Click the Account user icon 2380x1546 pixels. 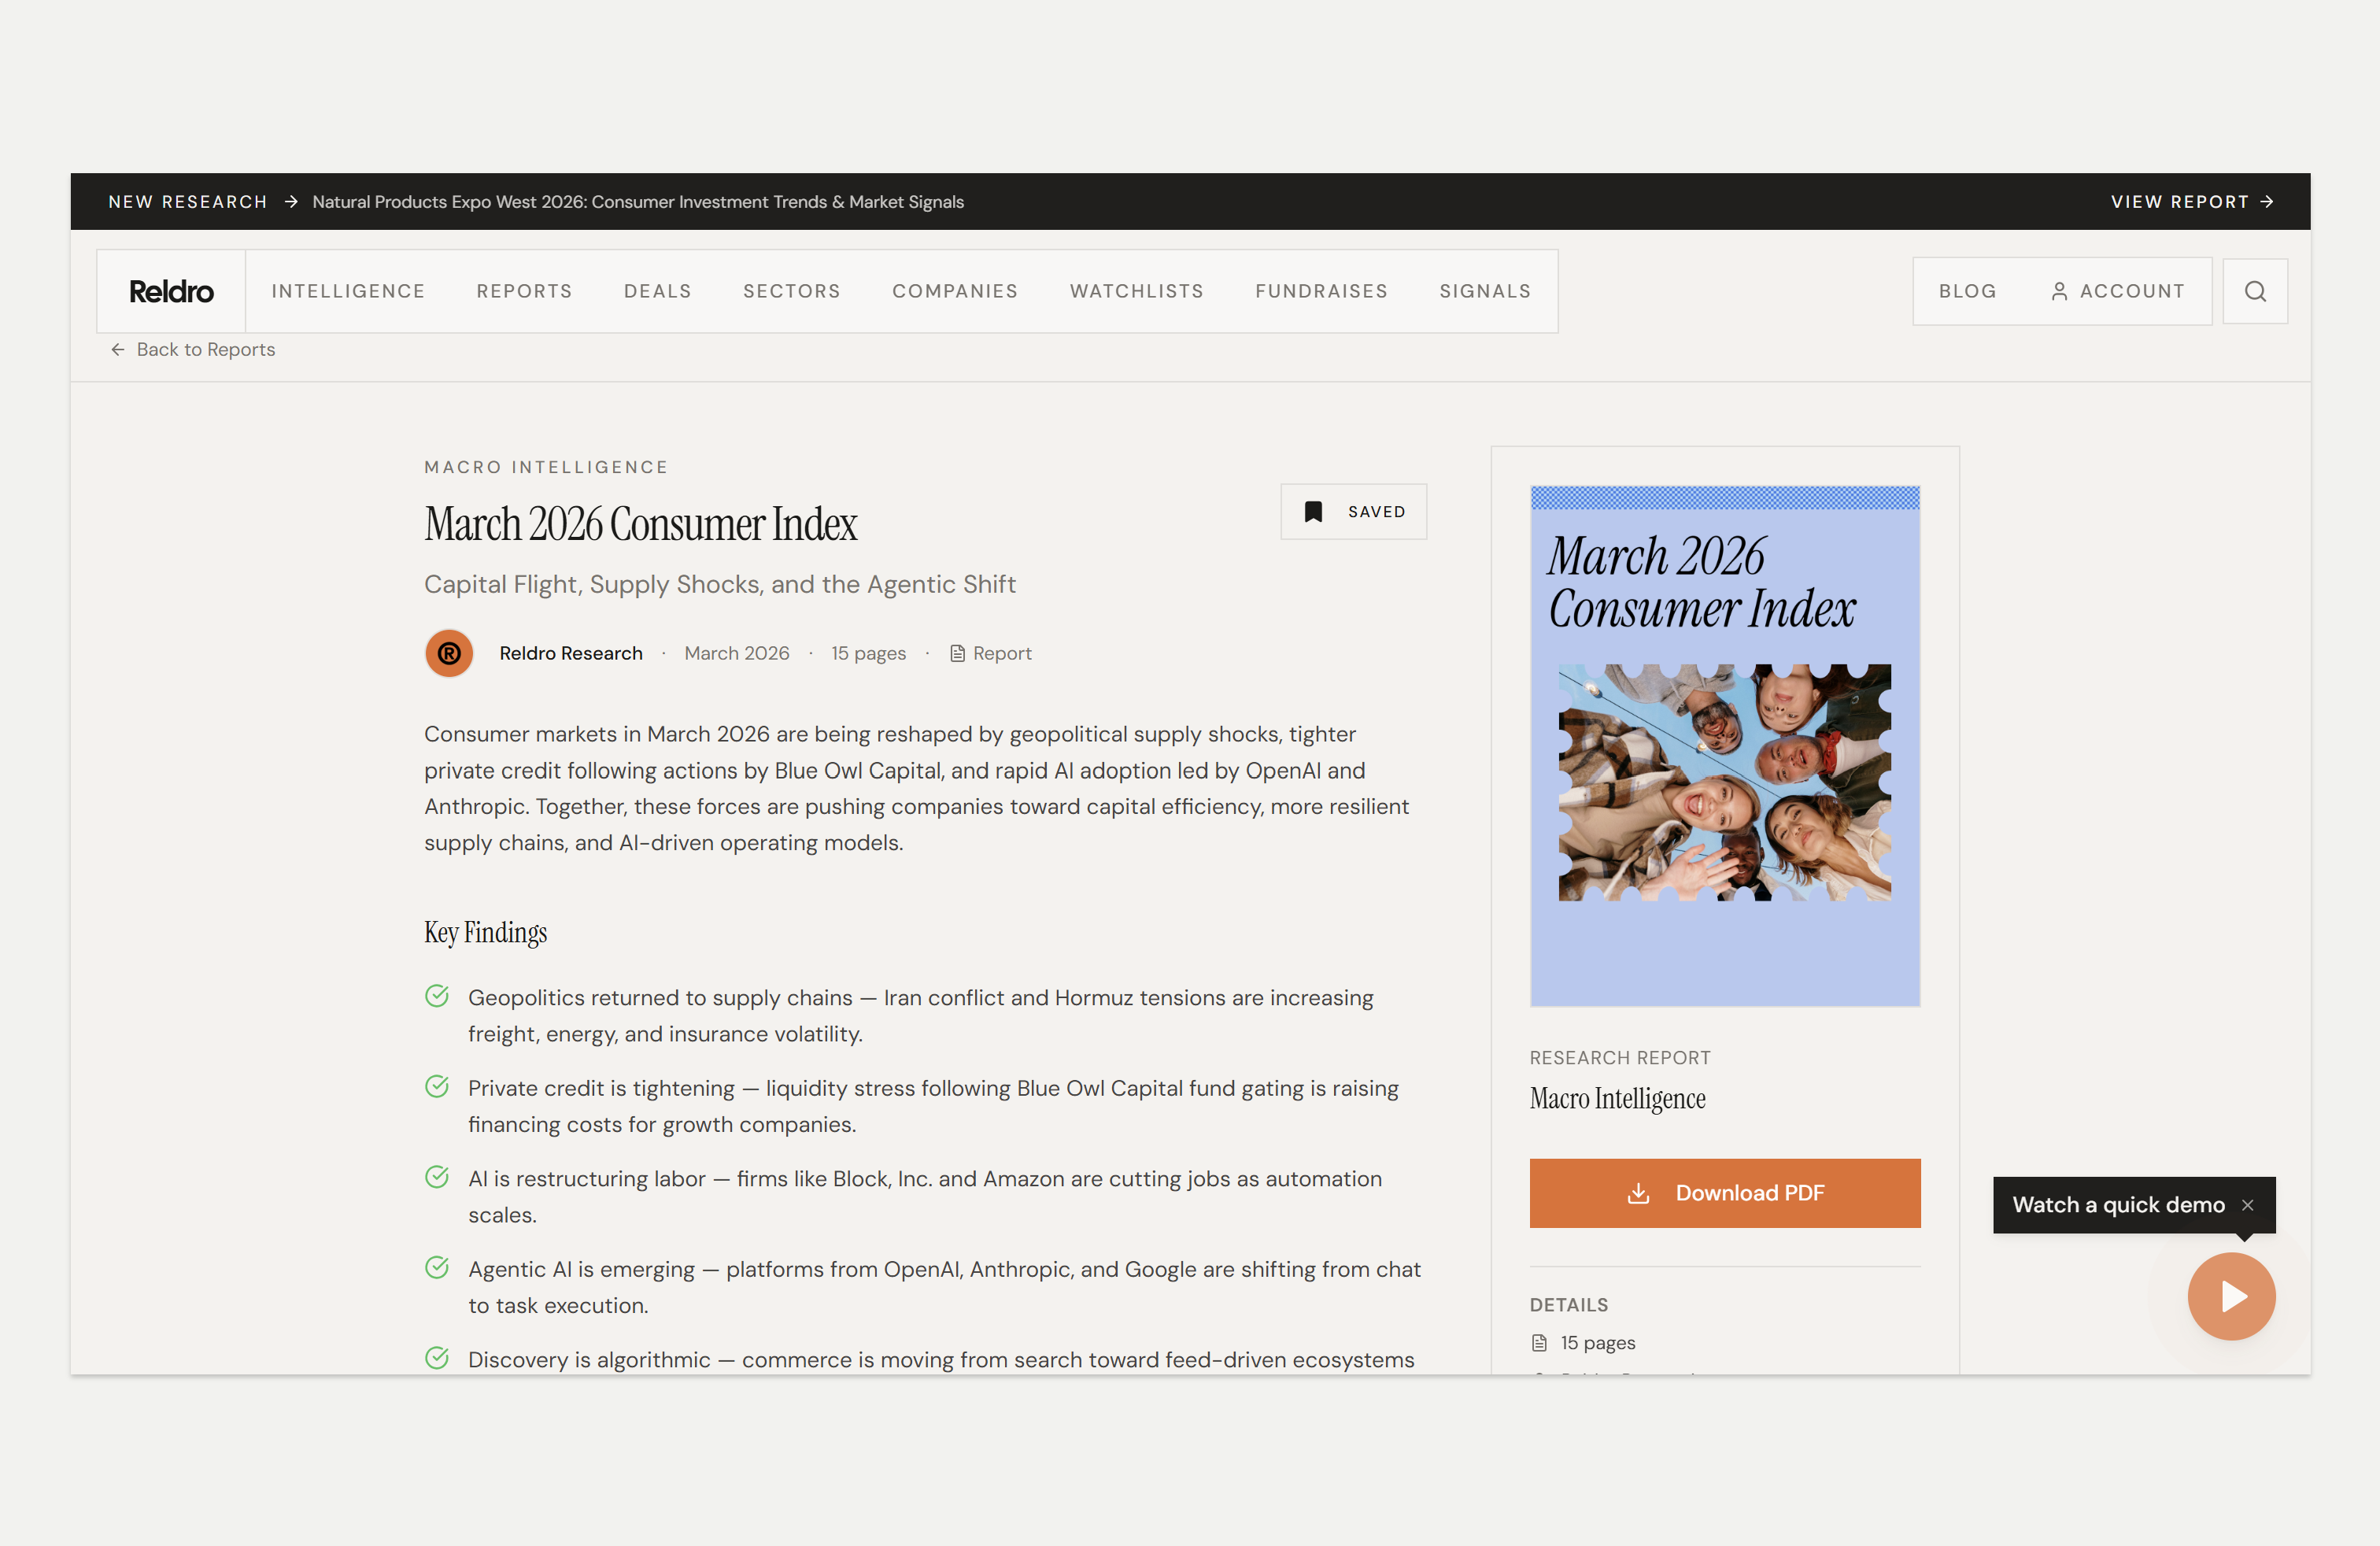[x=2059, y=291]
